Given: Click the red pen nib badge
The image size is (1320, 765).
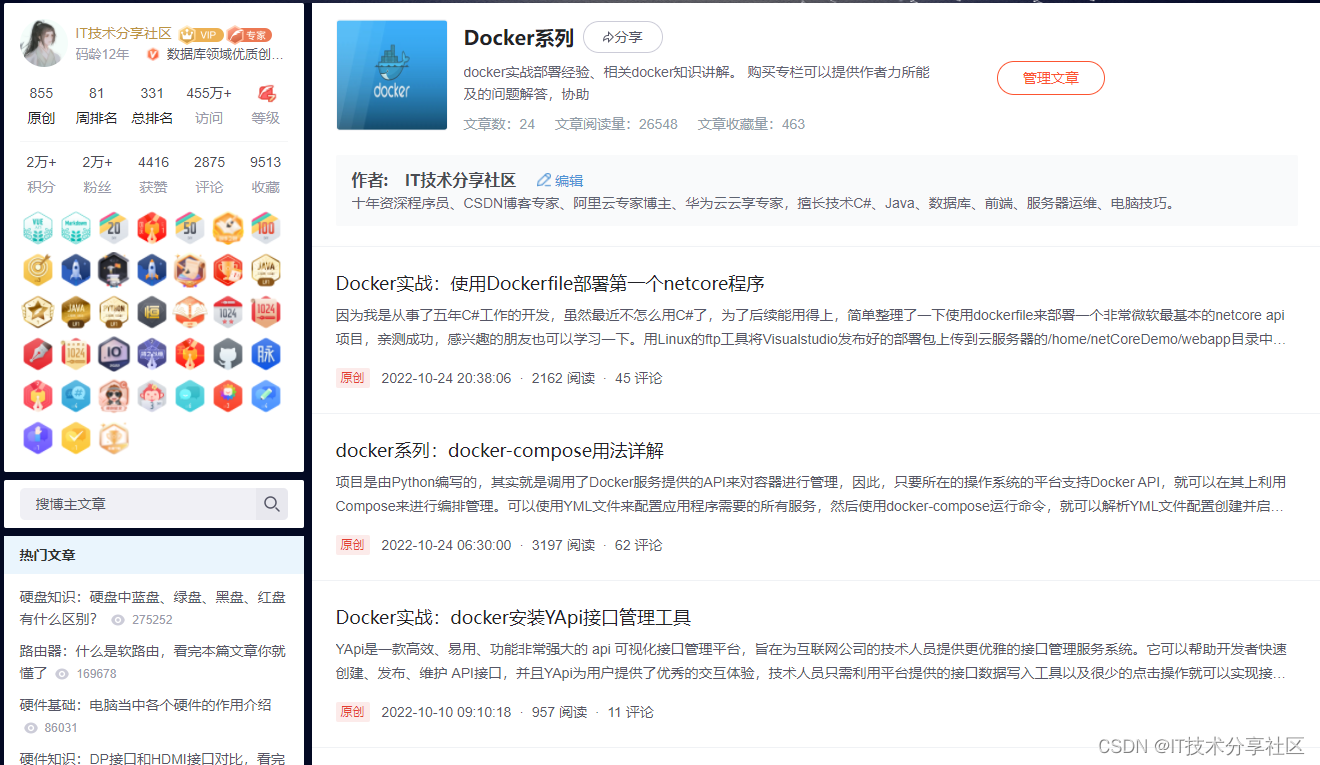Looking at the screenshot, I should coord(39,354).
